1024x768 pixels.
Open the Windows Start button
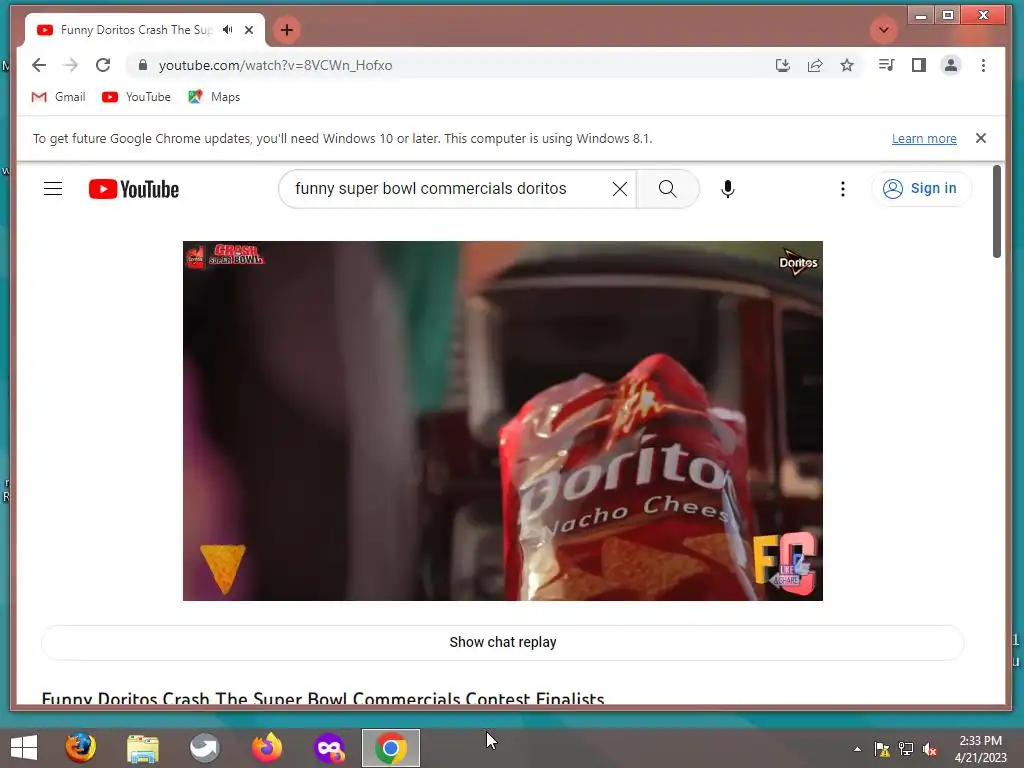[x=24, y=748]
